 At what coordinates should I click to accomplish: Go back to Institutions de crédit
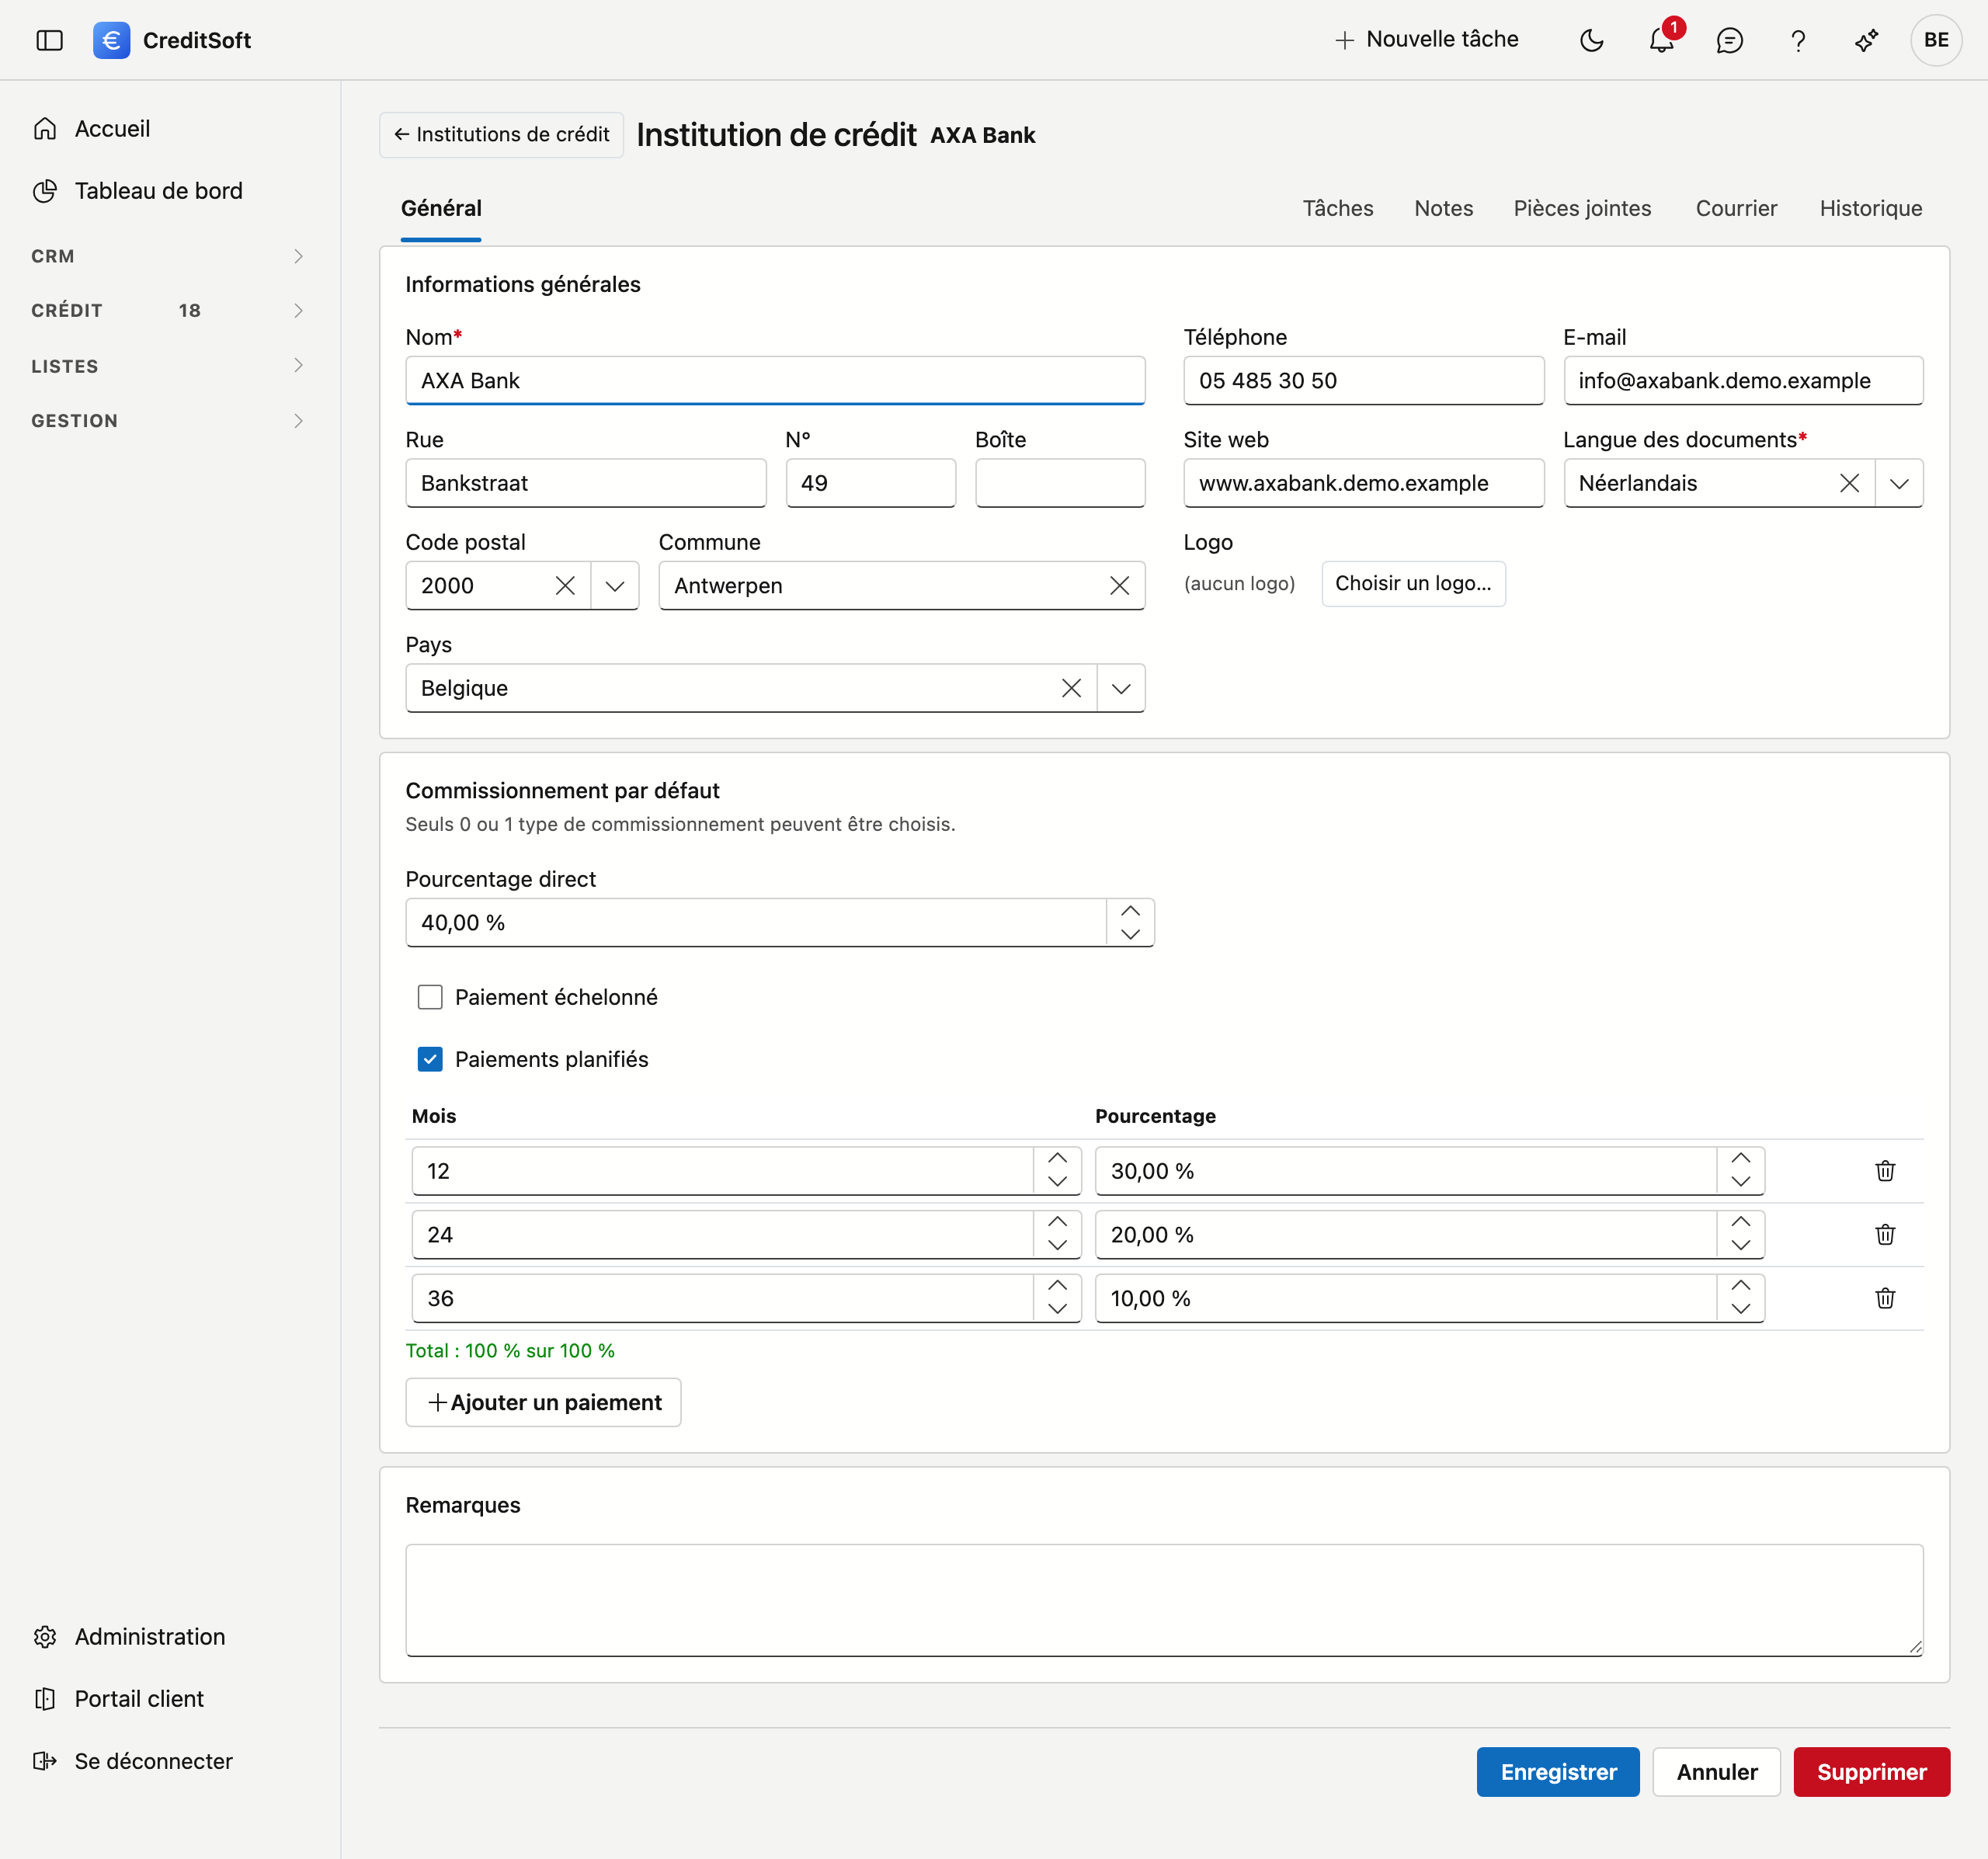501,134
